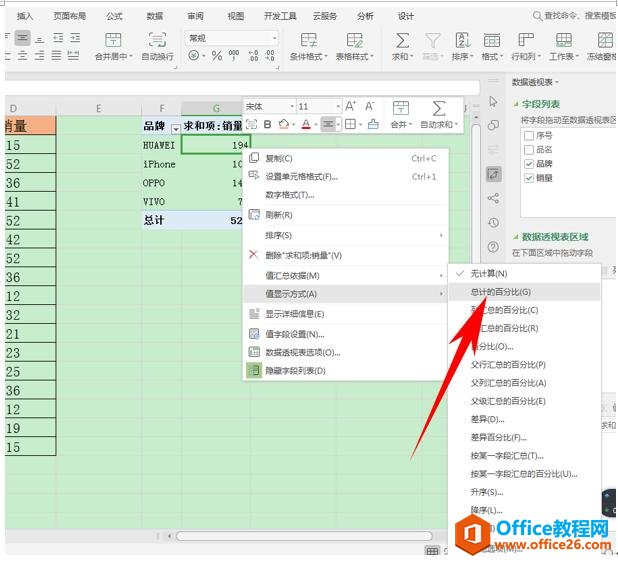Click mini toolbar decrease font size

tap(369, 106)
